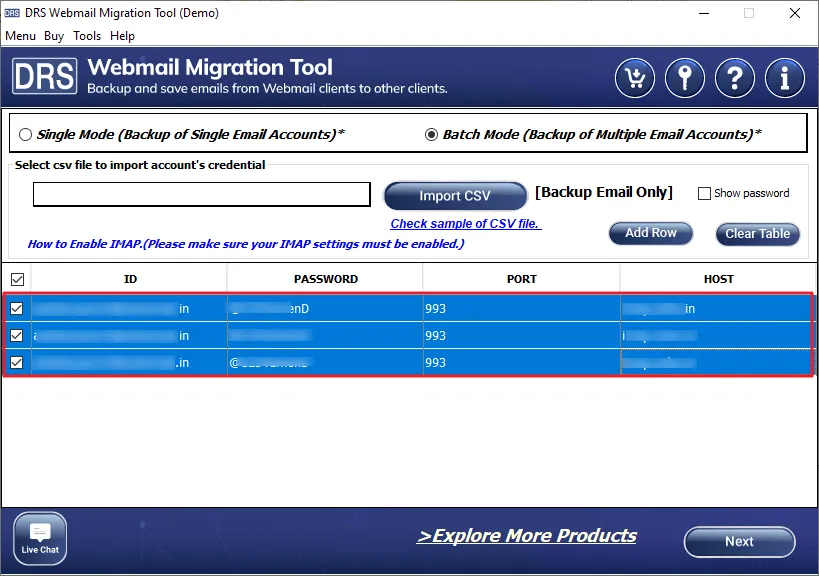The height and width of the screenshot is (576, 819).
Task: Select the third row HOST cell
Action: pos(717,362)
